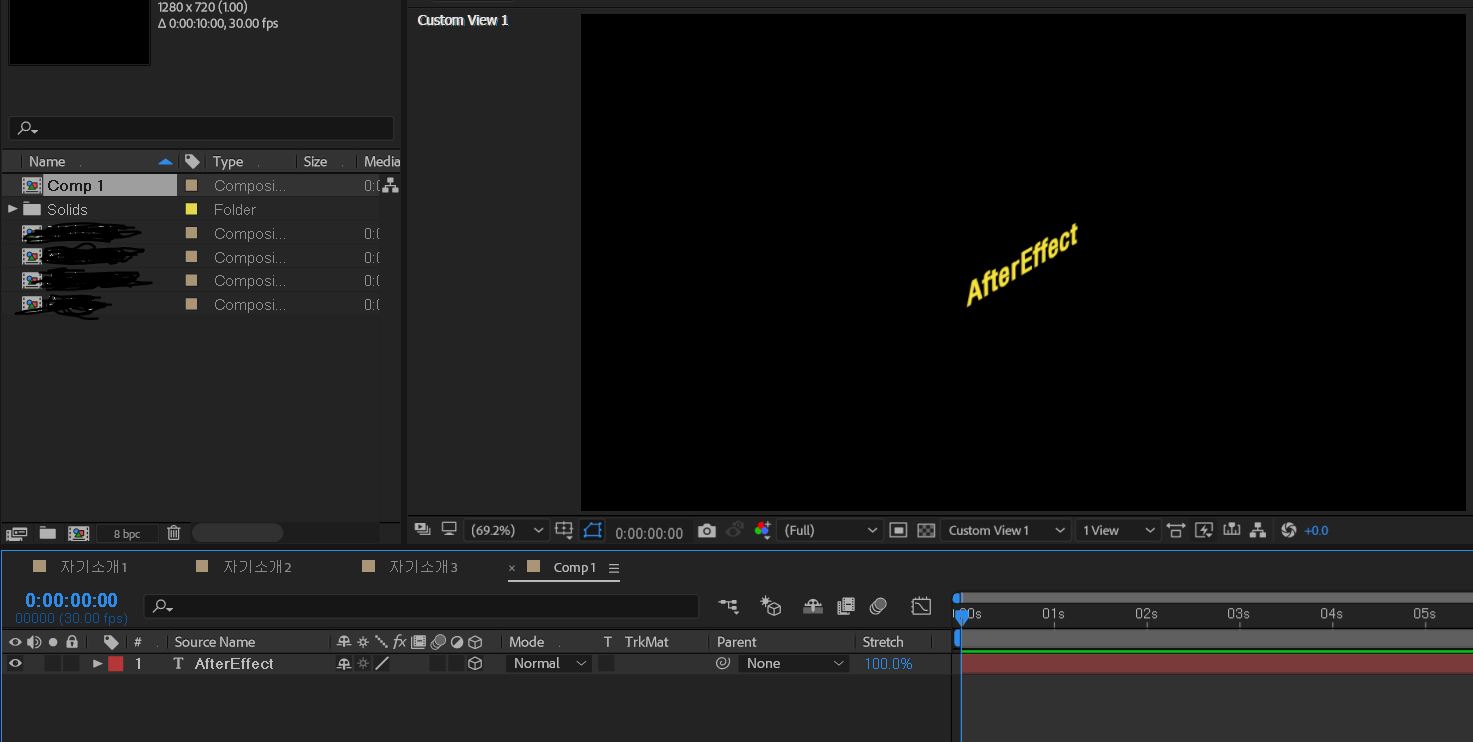Image resolution: width=1473 pixels, height=742 pixels.
Task: Toggle Draft 3D icon
Action: click(x=770, y=606)
